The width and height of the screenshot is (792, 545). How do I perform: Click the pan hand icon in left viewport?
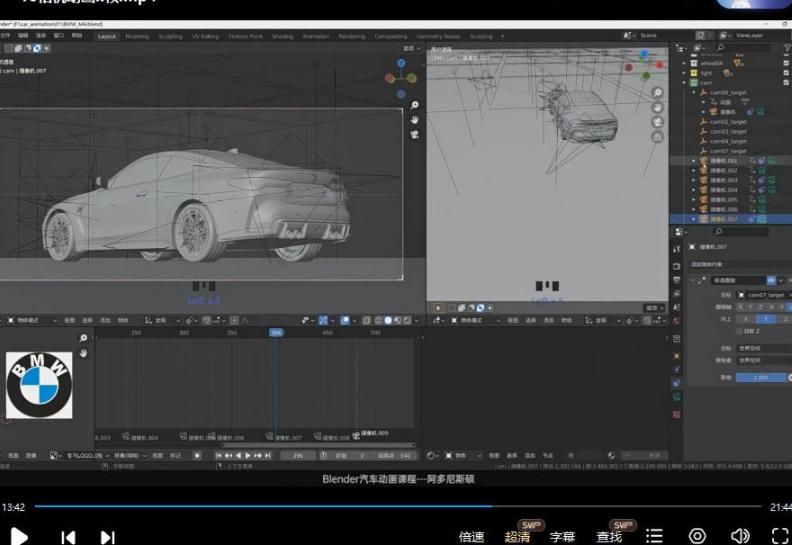tap(415, 120)
